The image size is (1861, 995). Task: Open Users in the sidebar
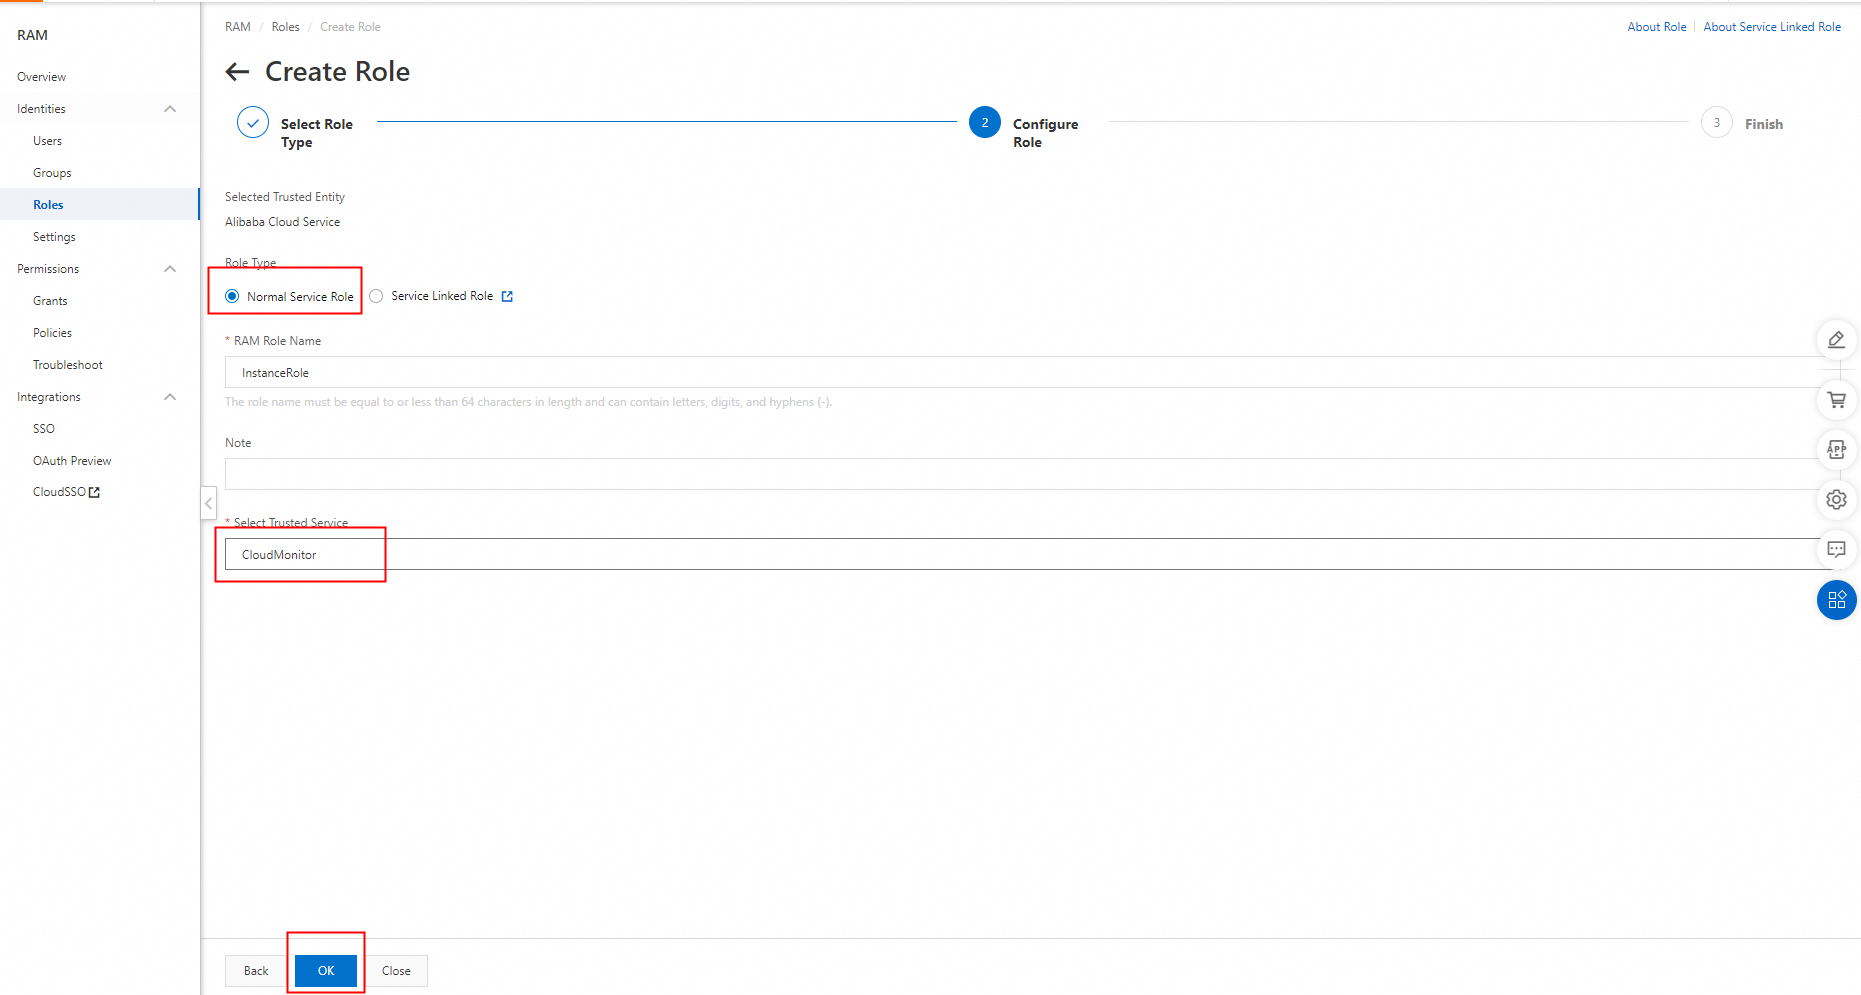47,141
